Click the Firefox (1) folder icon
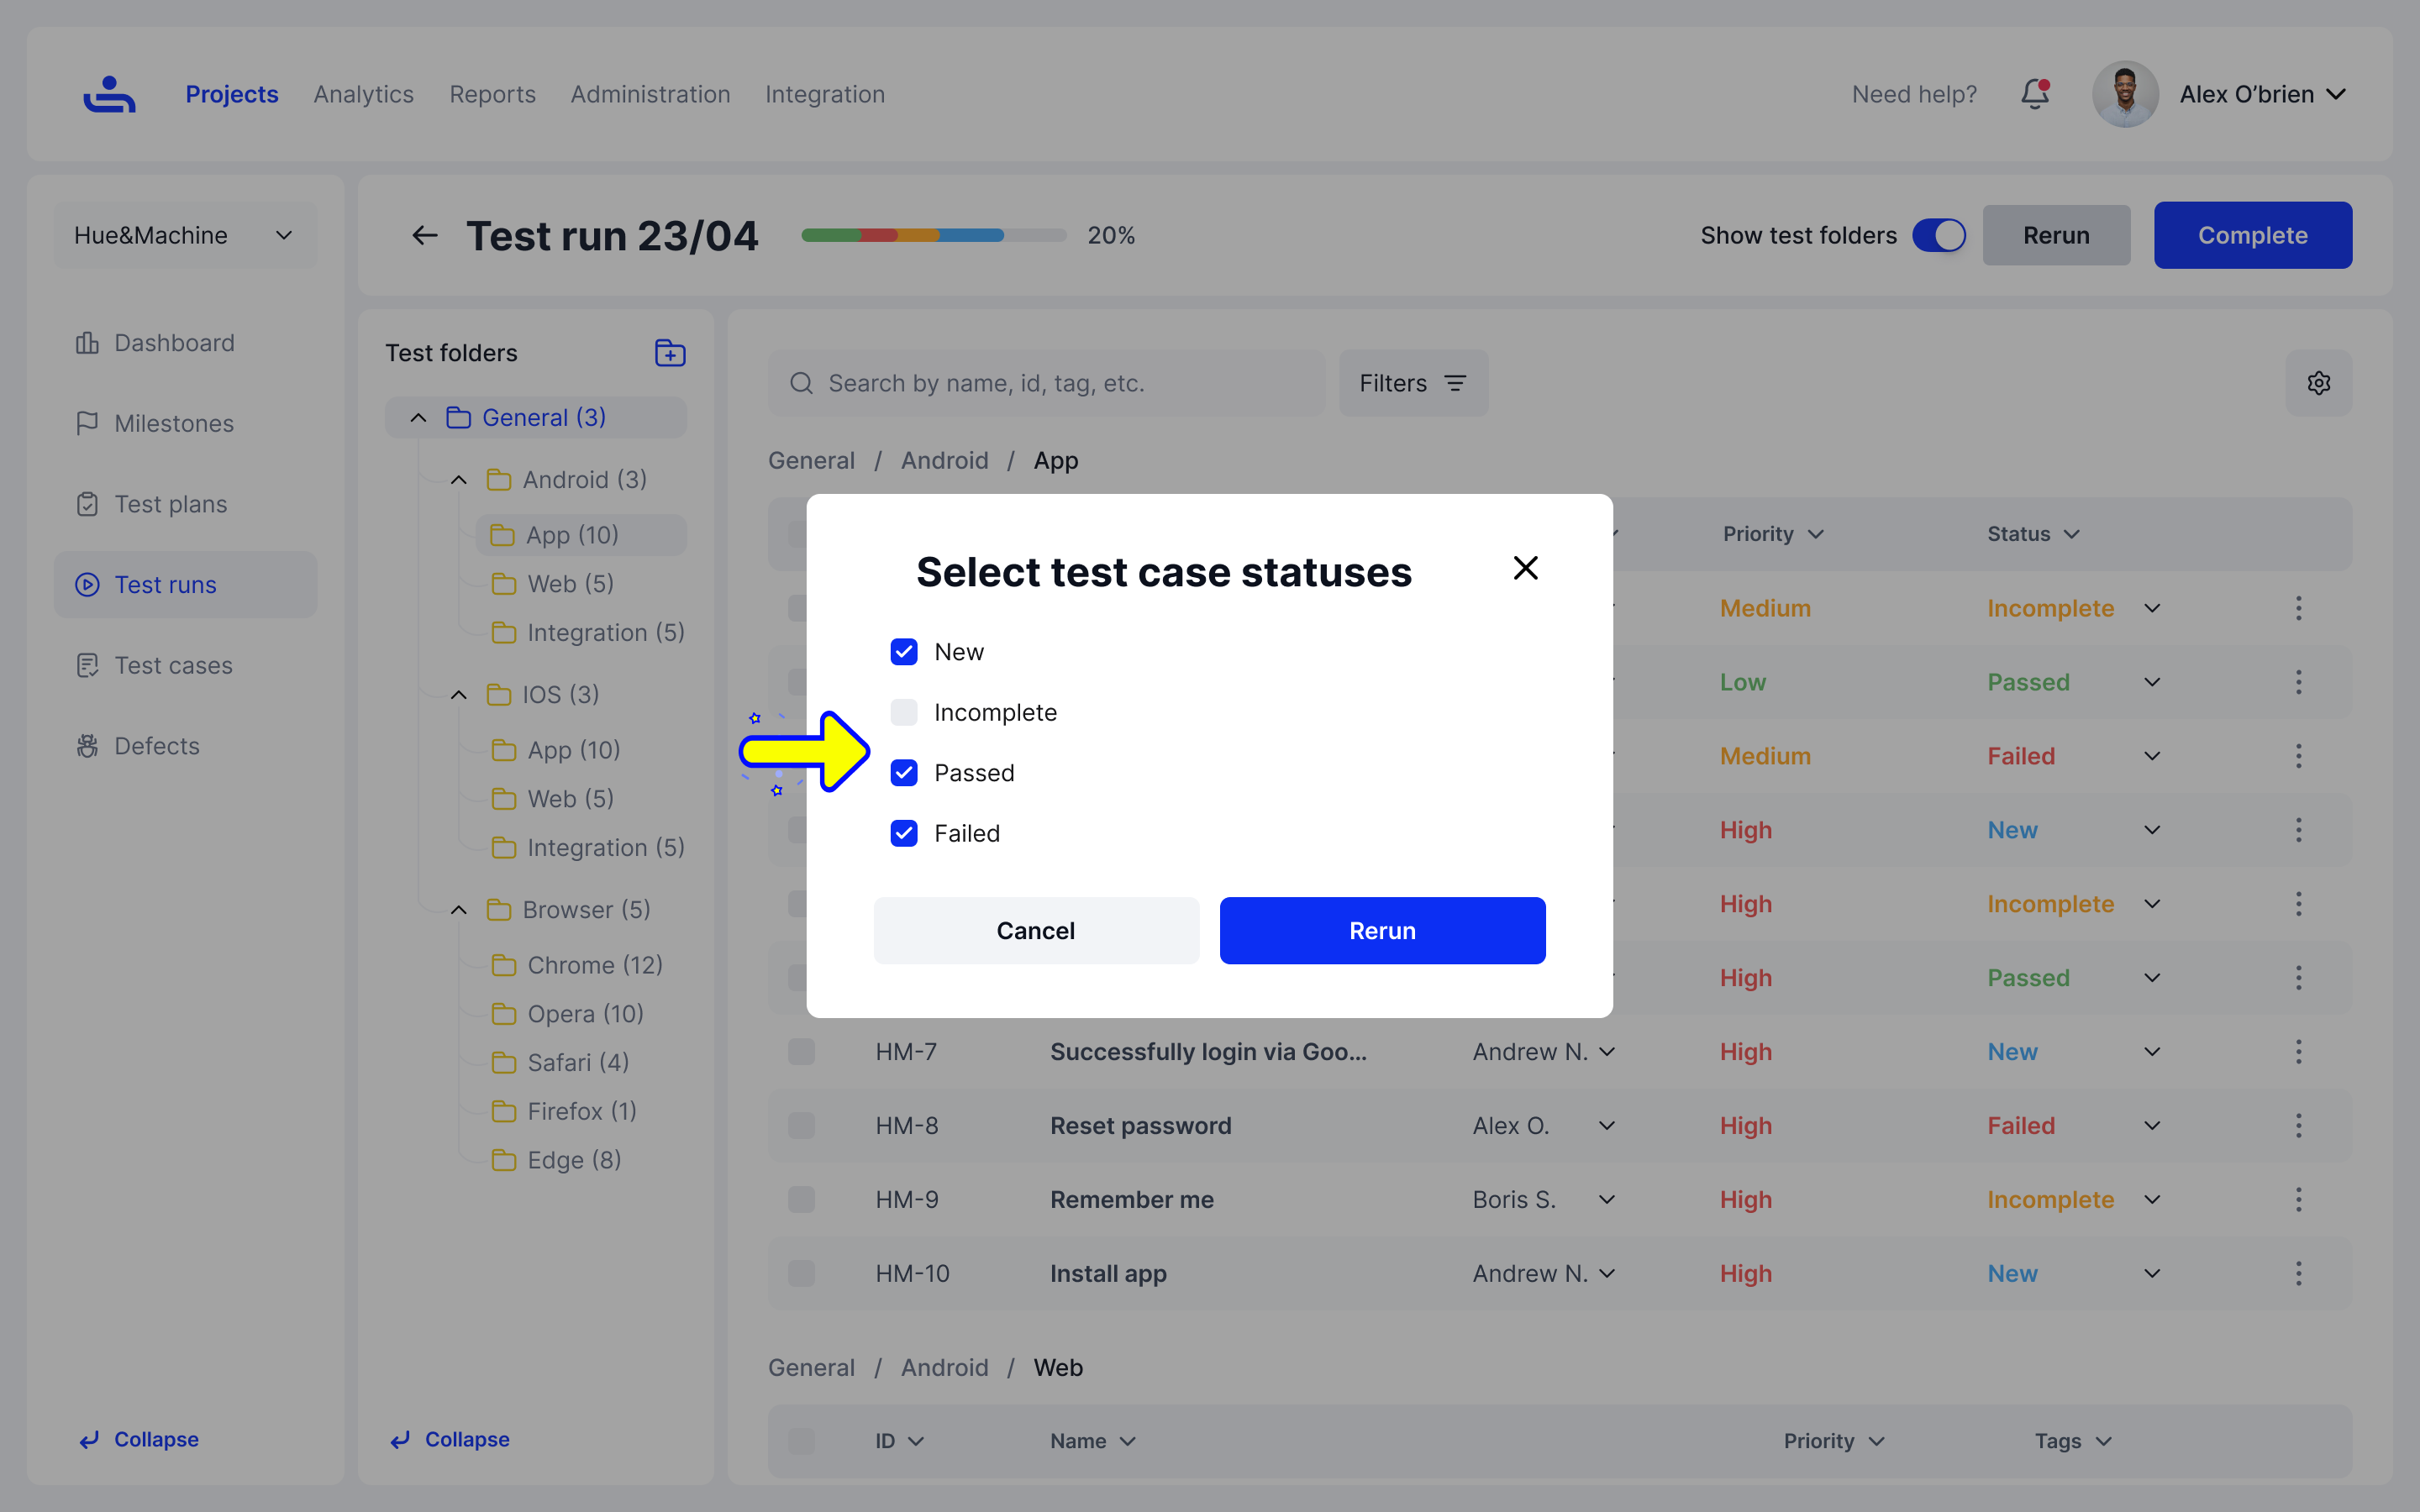 [x=504, y=1111]
